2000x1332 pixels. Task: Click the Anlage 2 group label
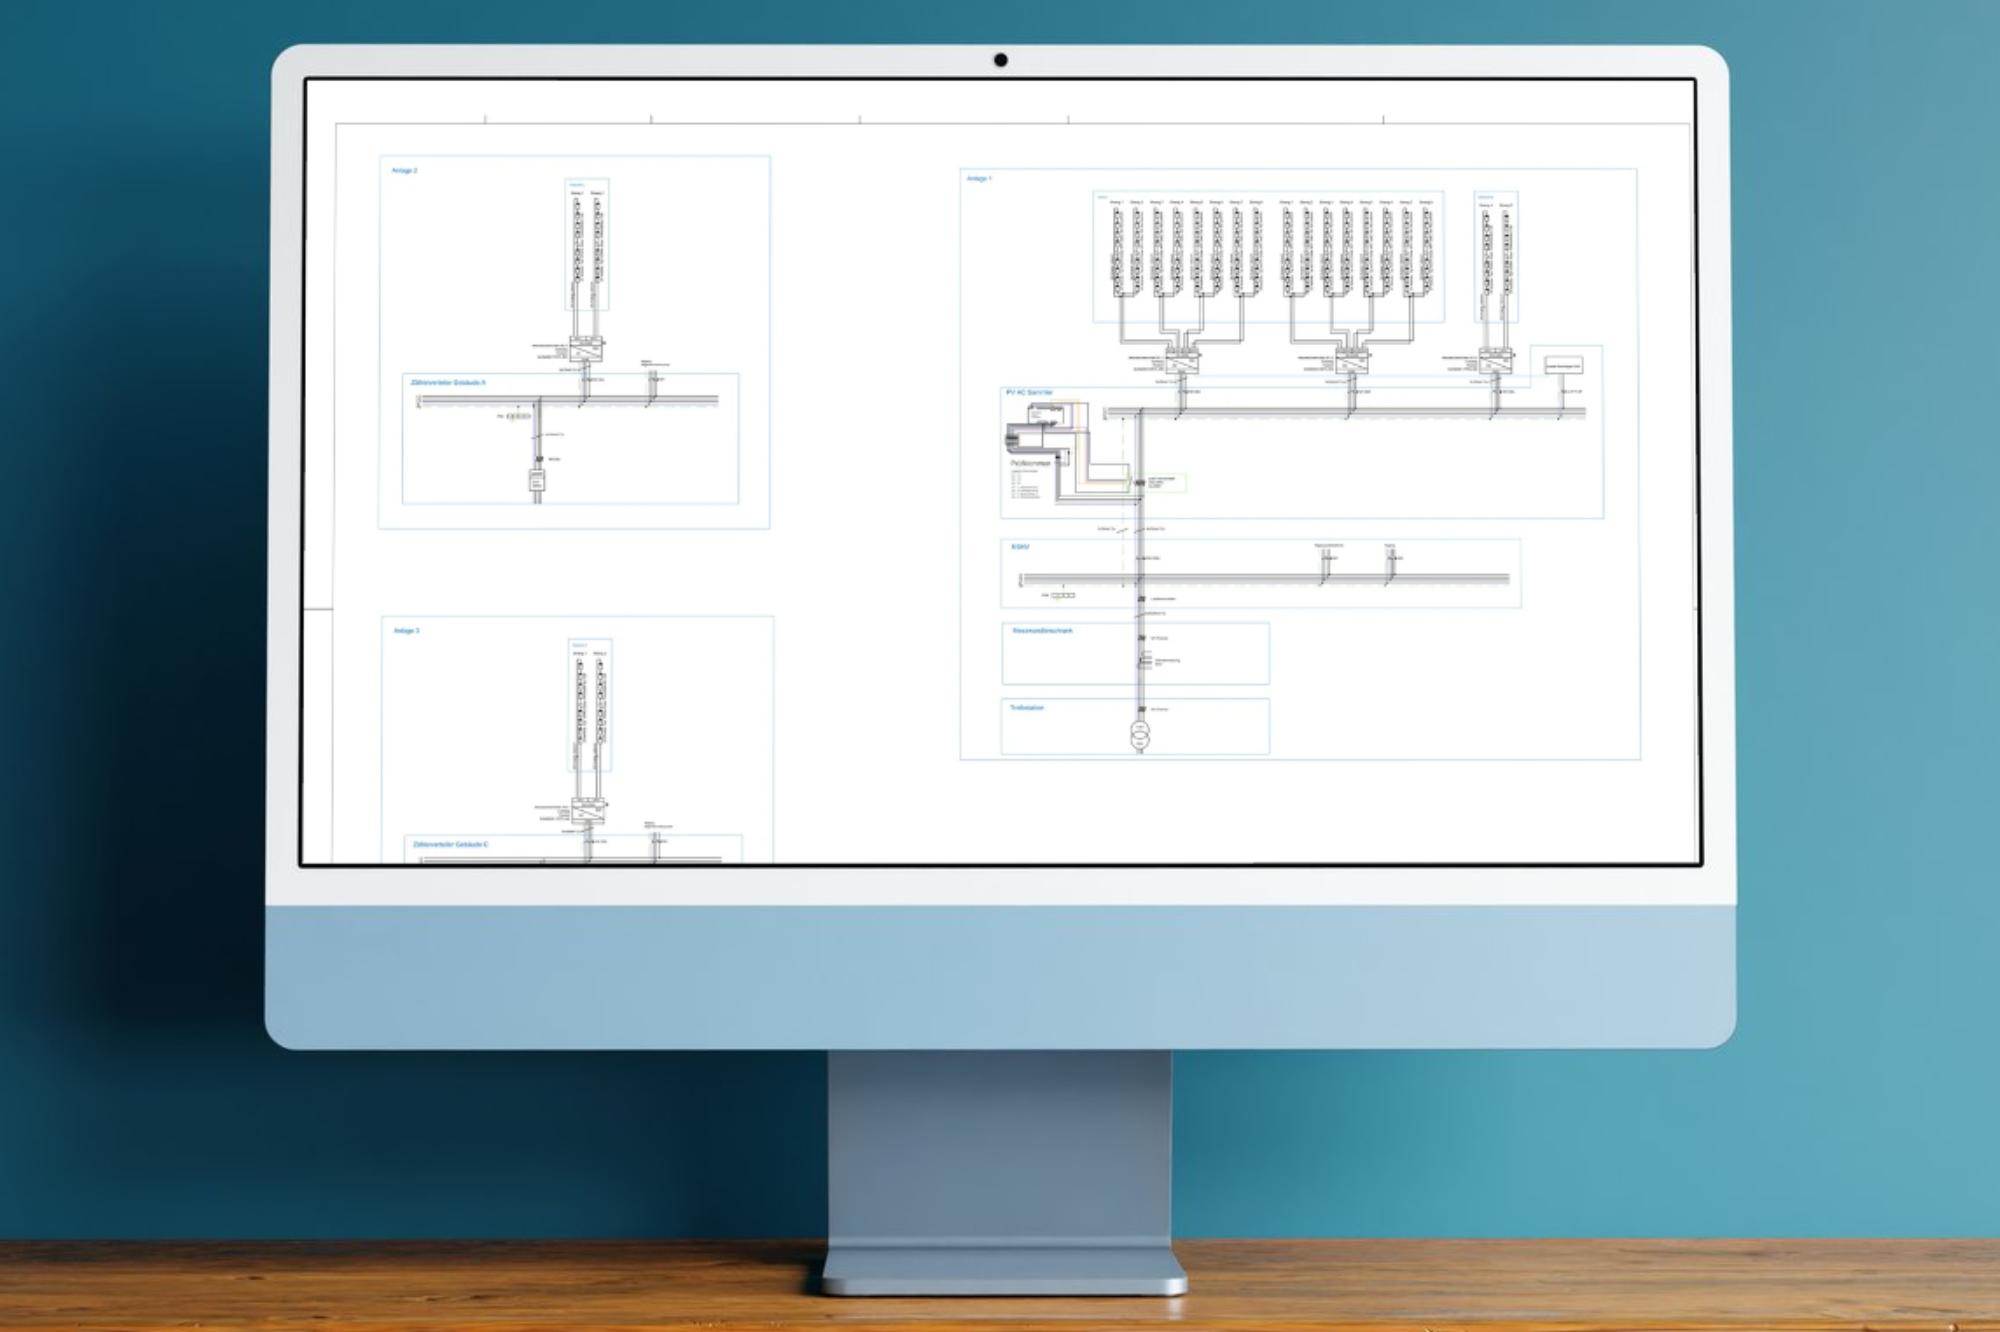(x=405, y=171)
